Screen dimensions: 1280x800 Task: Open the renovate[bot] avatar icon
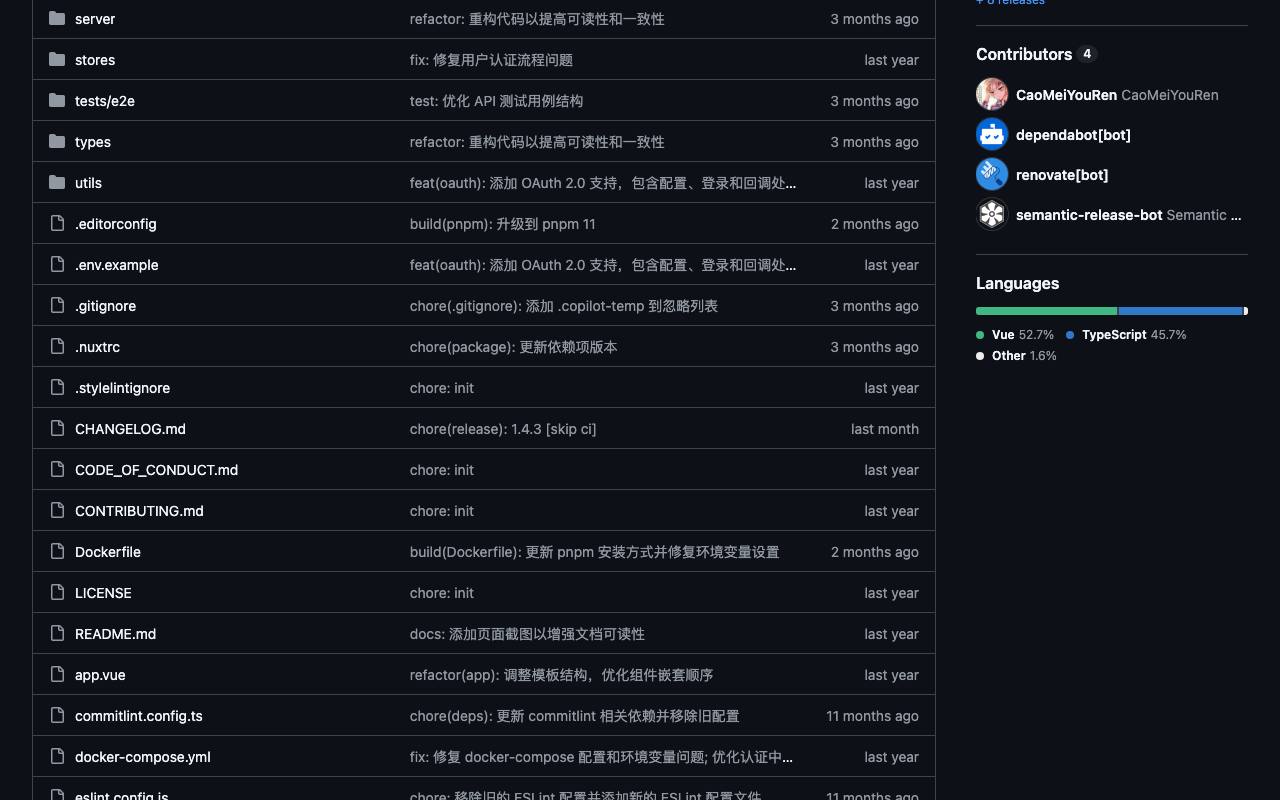(x=992, y=174)
